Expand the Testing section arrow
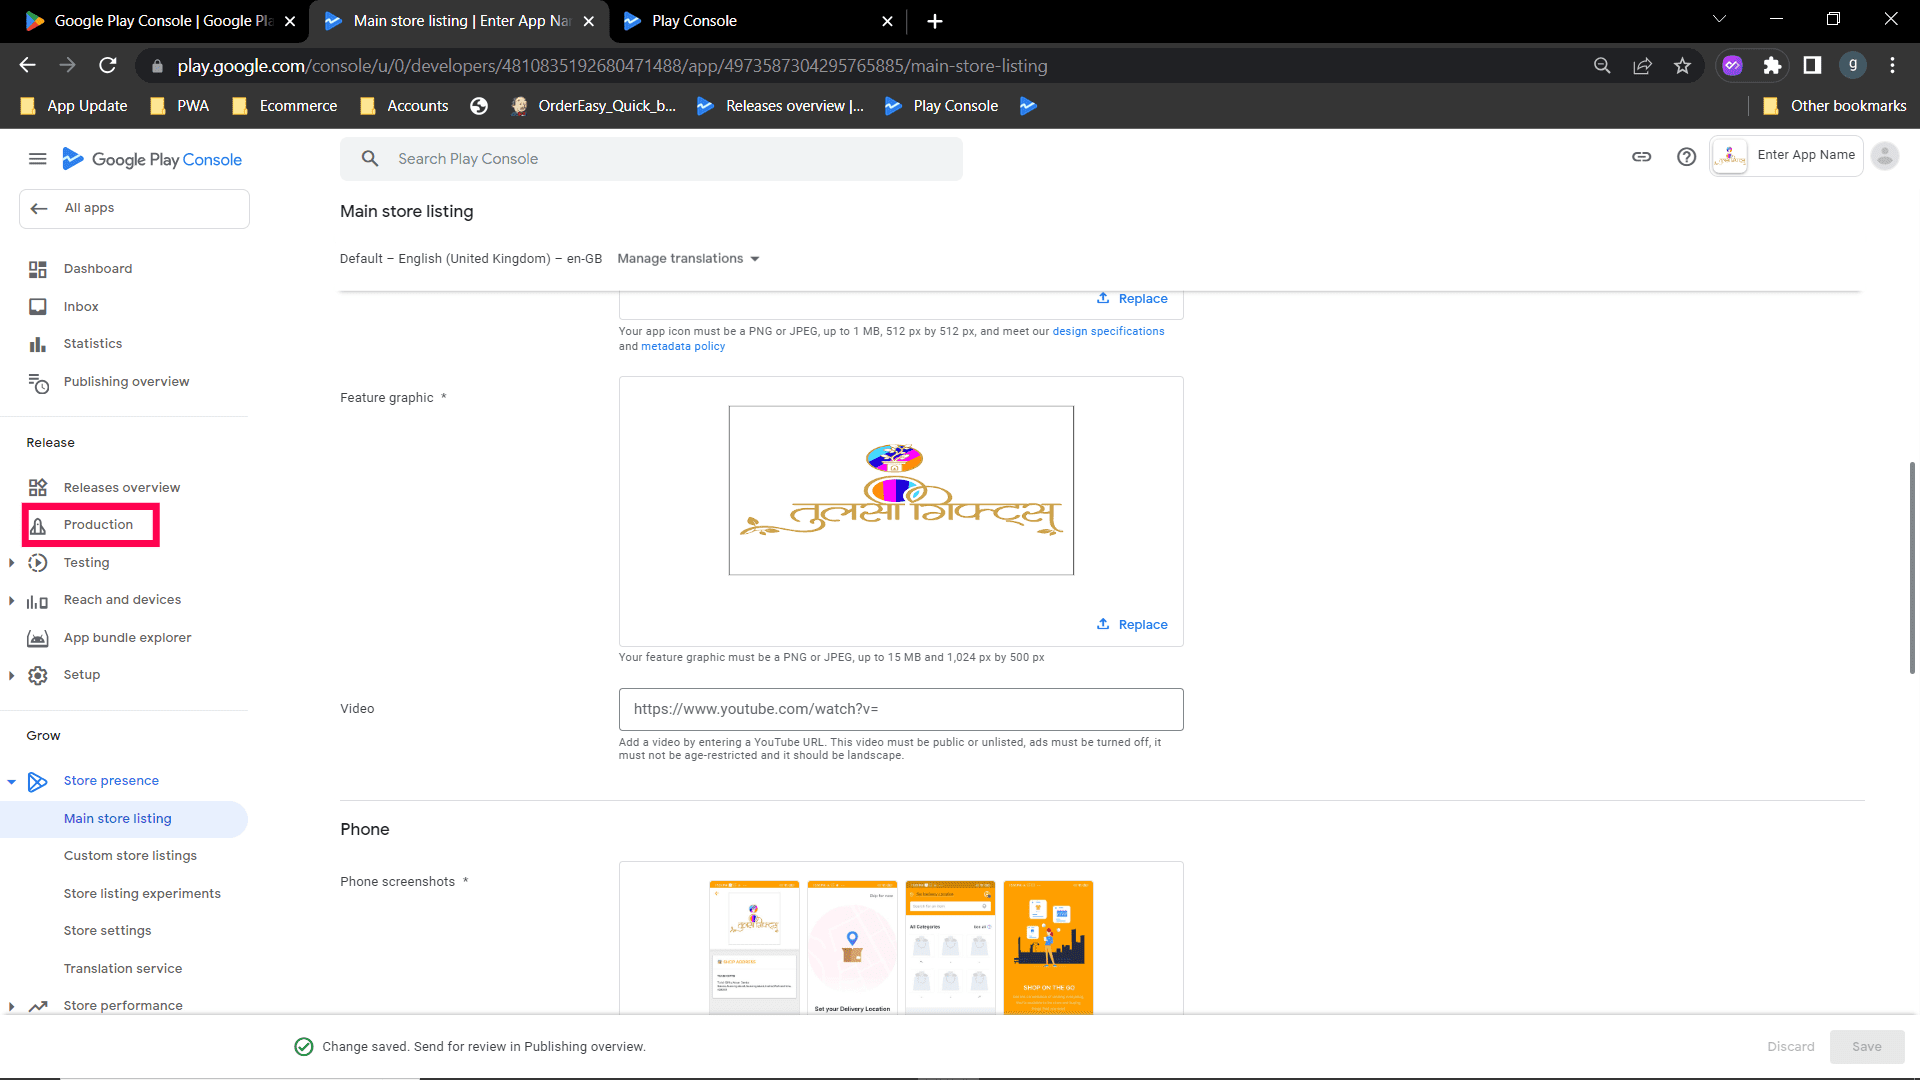Viewport: 1920px width, 1080px height. [x=11, y=563]
